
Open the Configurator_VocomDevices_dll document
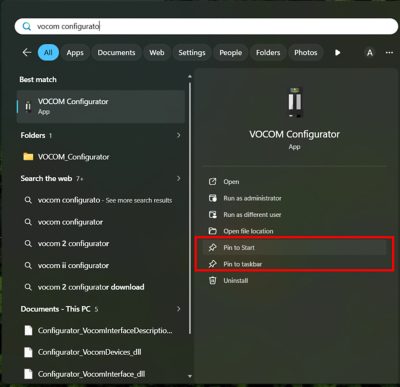(101, 352)
